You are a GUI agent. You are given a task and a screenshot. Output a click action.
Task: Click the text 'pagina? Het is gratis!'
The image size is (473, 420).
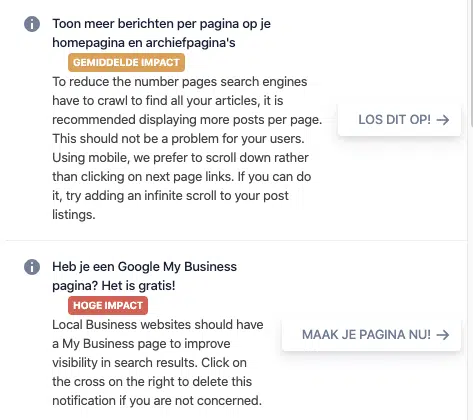pyautogui.click(x=114, y=286)
